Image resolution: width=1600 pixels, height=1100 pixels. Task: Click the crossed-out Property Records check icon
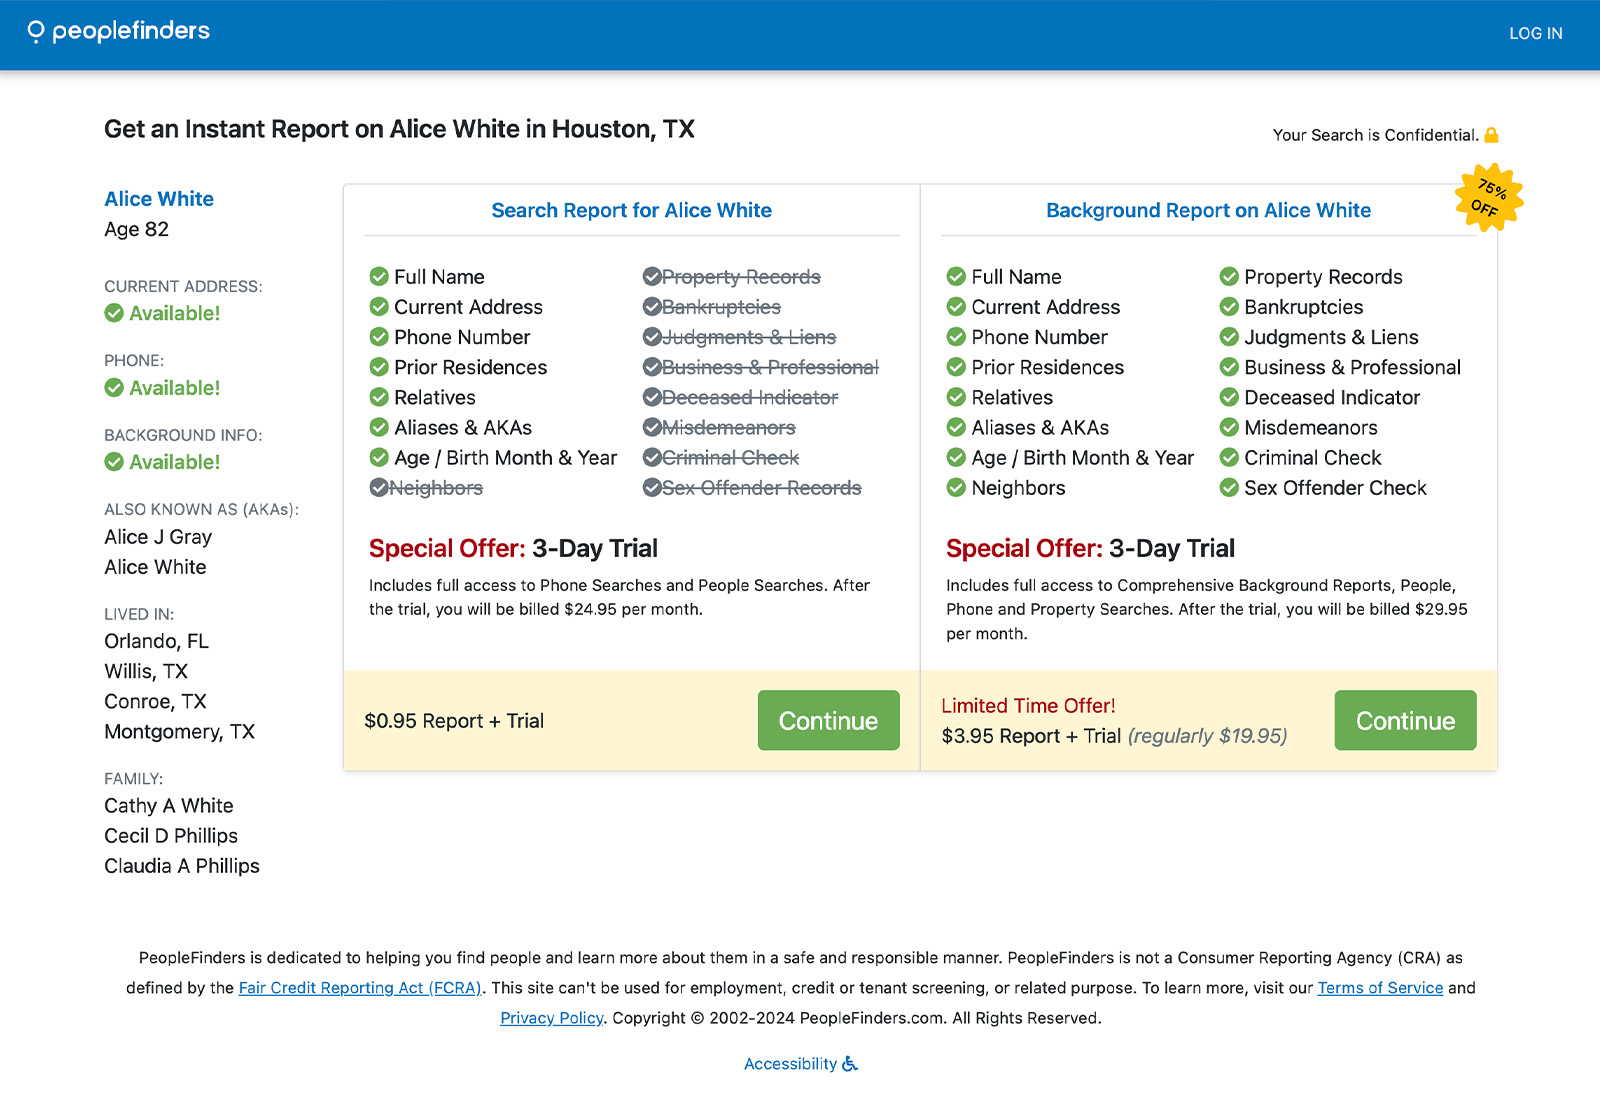tap(652, 276)
